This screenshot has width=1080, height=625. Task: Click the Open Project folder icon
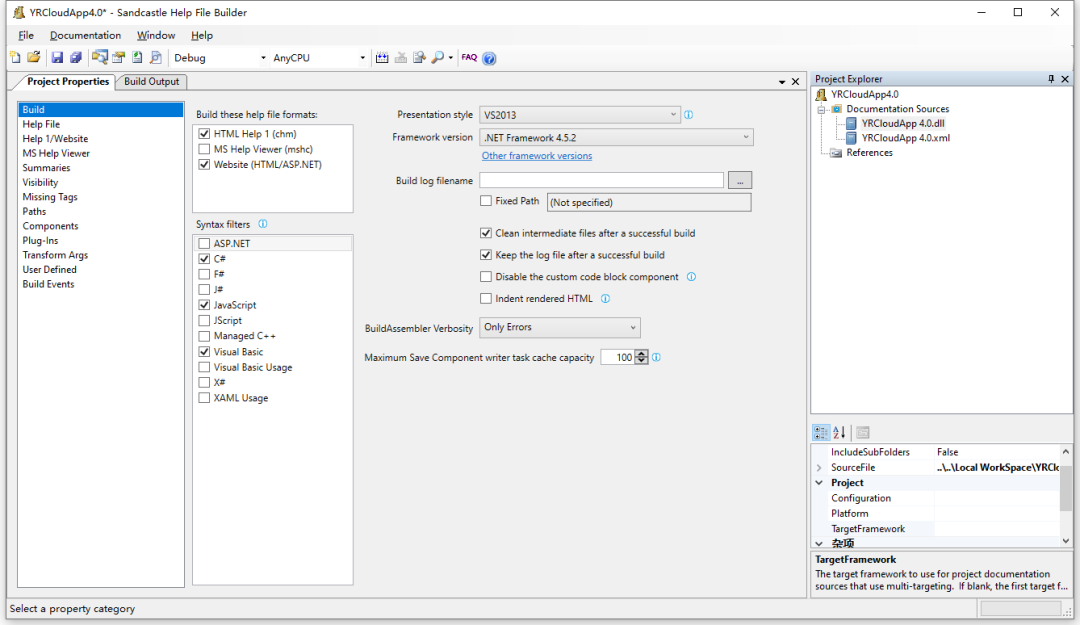coord(33,58)
